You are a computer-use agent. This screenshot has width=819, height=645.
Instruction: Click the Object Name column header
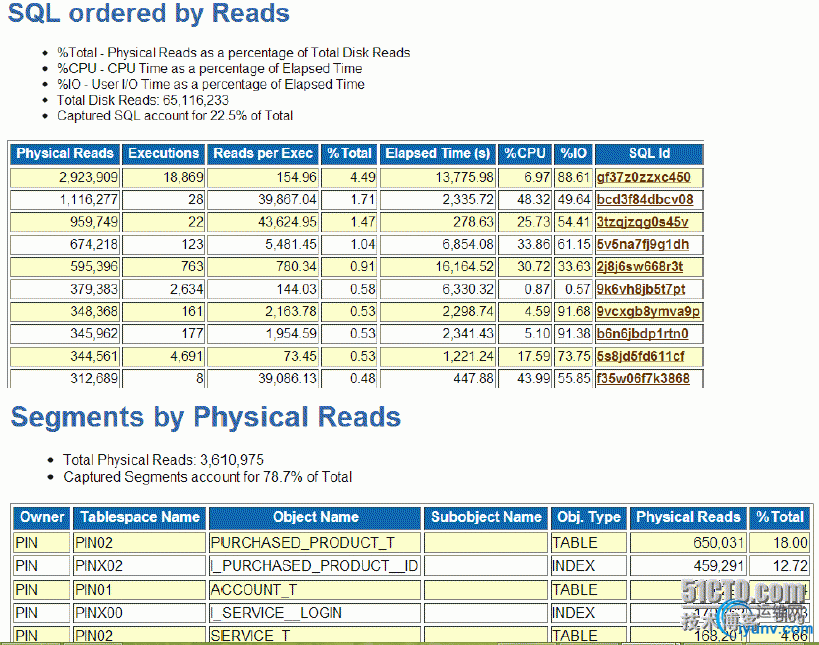(315, 517)
